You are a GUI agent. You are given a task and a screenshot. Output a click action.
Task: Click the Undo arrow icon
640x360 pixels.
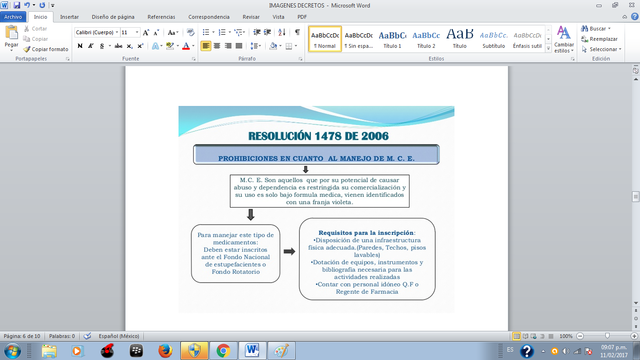pos(27,5)
